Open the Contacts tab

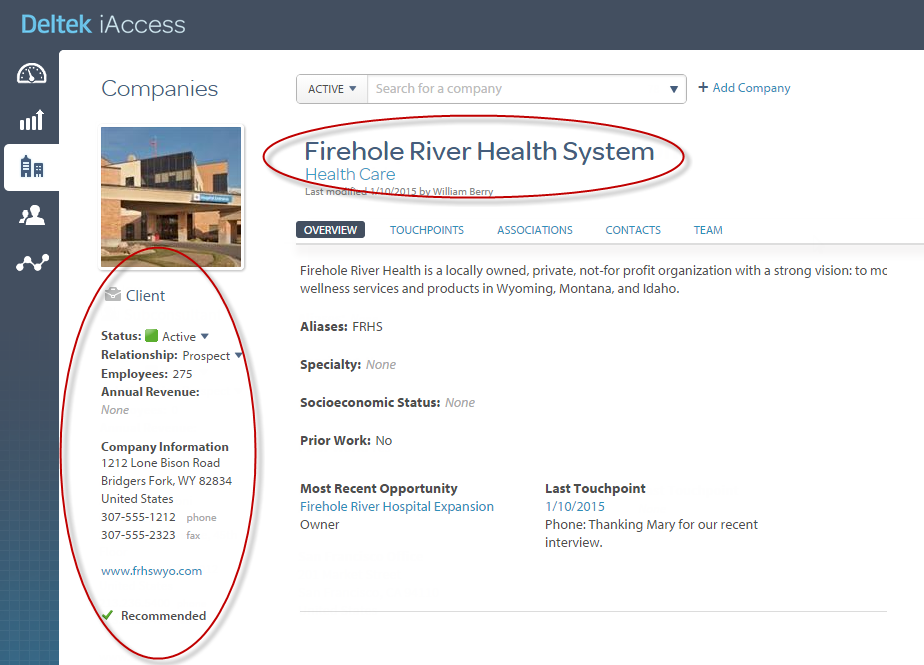click(633, 230)
